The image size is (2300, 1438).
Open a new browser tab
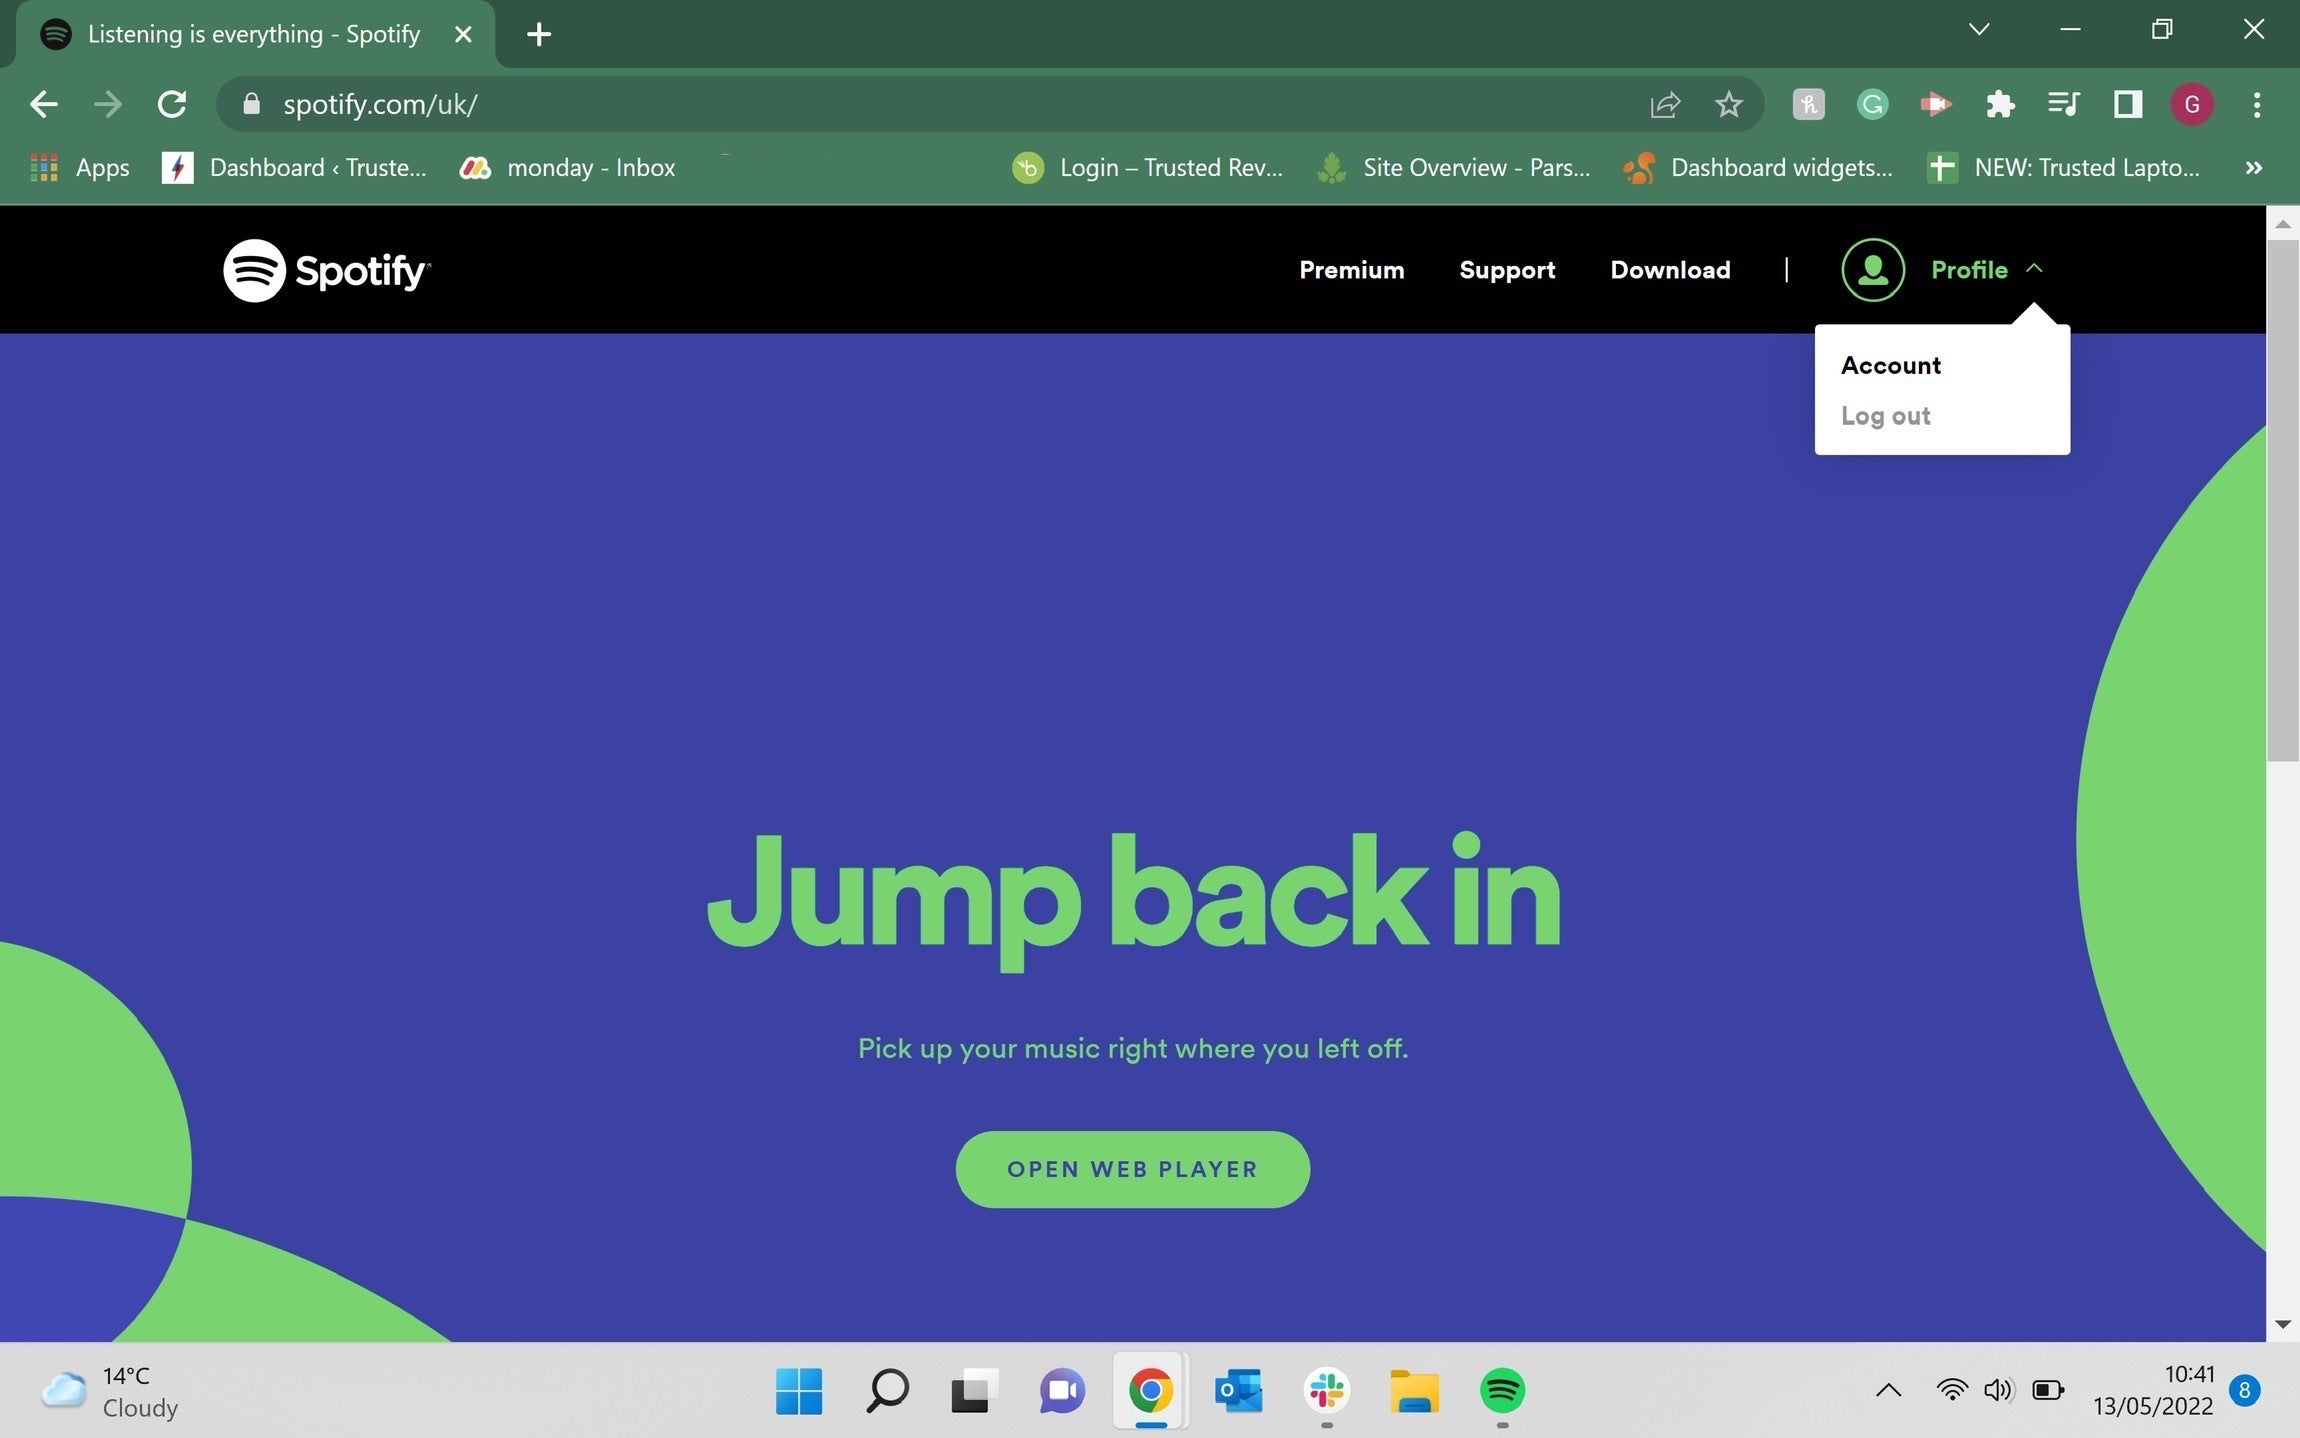pos(539,35)
